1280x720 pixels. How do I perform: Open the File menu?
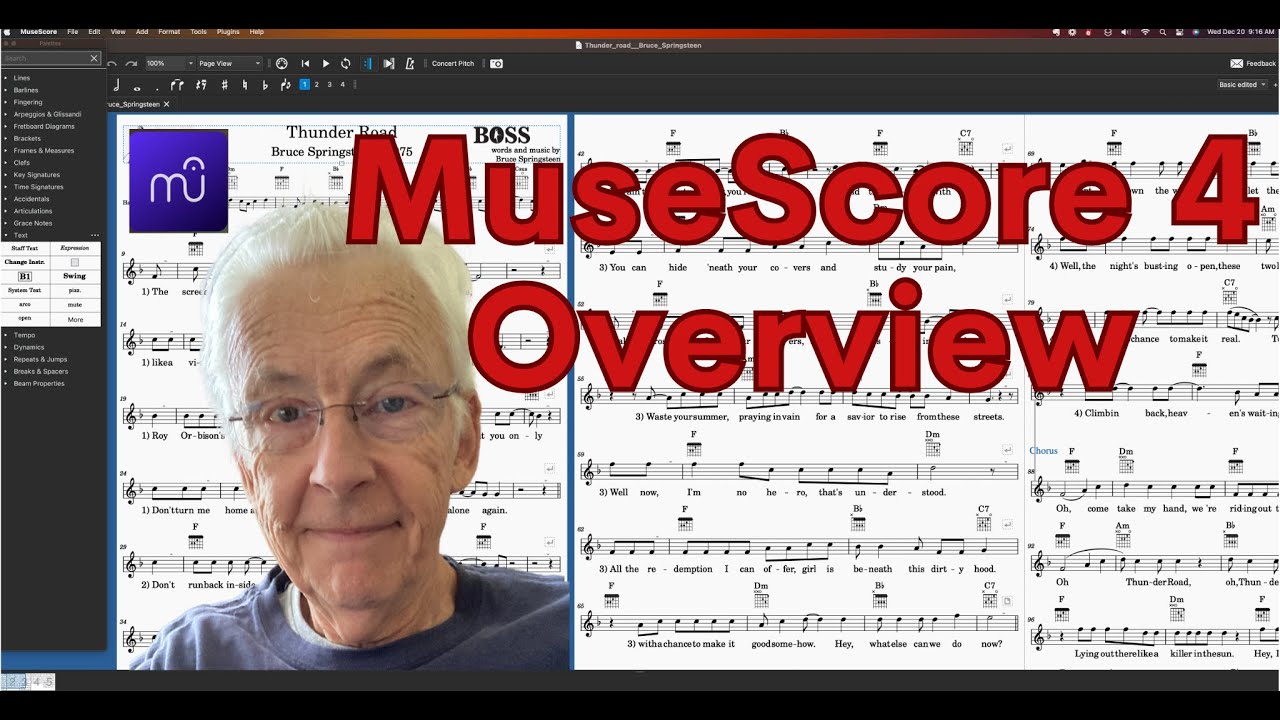coord(73,32)
